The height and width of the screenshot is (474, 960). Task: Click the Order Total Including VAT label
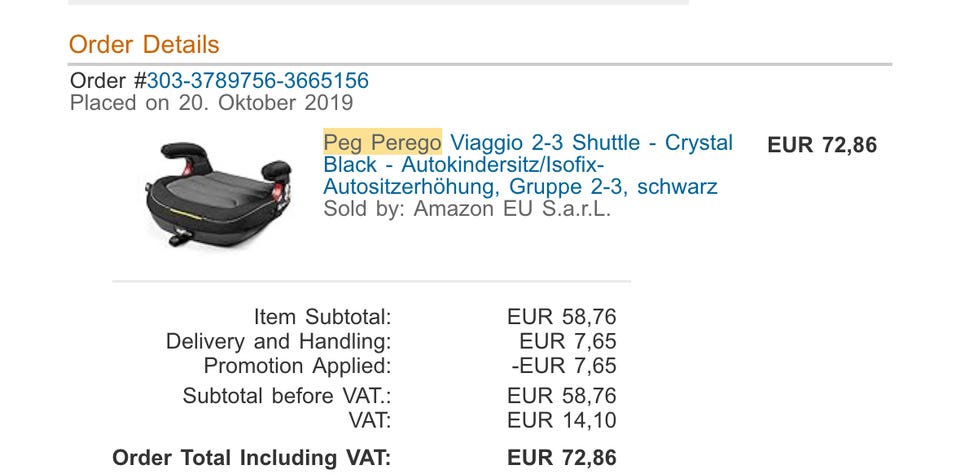tap(251, 458)
